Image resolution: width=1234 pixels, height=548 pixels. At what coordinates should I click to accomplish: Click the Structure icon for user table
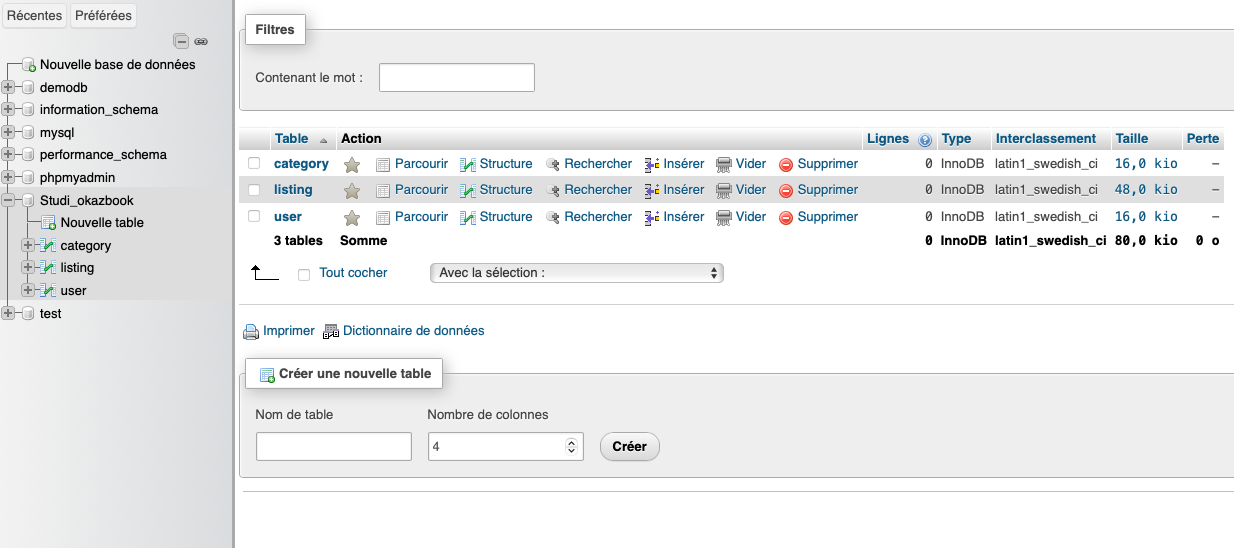467,217
